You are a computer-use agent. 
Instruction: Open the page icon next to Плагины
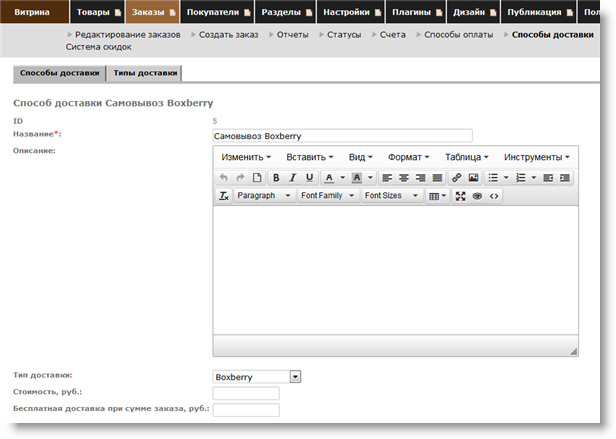pyautogui.click(x=439, y=13)
